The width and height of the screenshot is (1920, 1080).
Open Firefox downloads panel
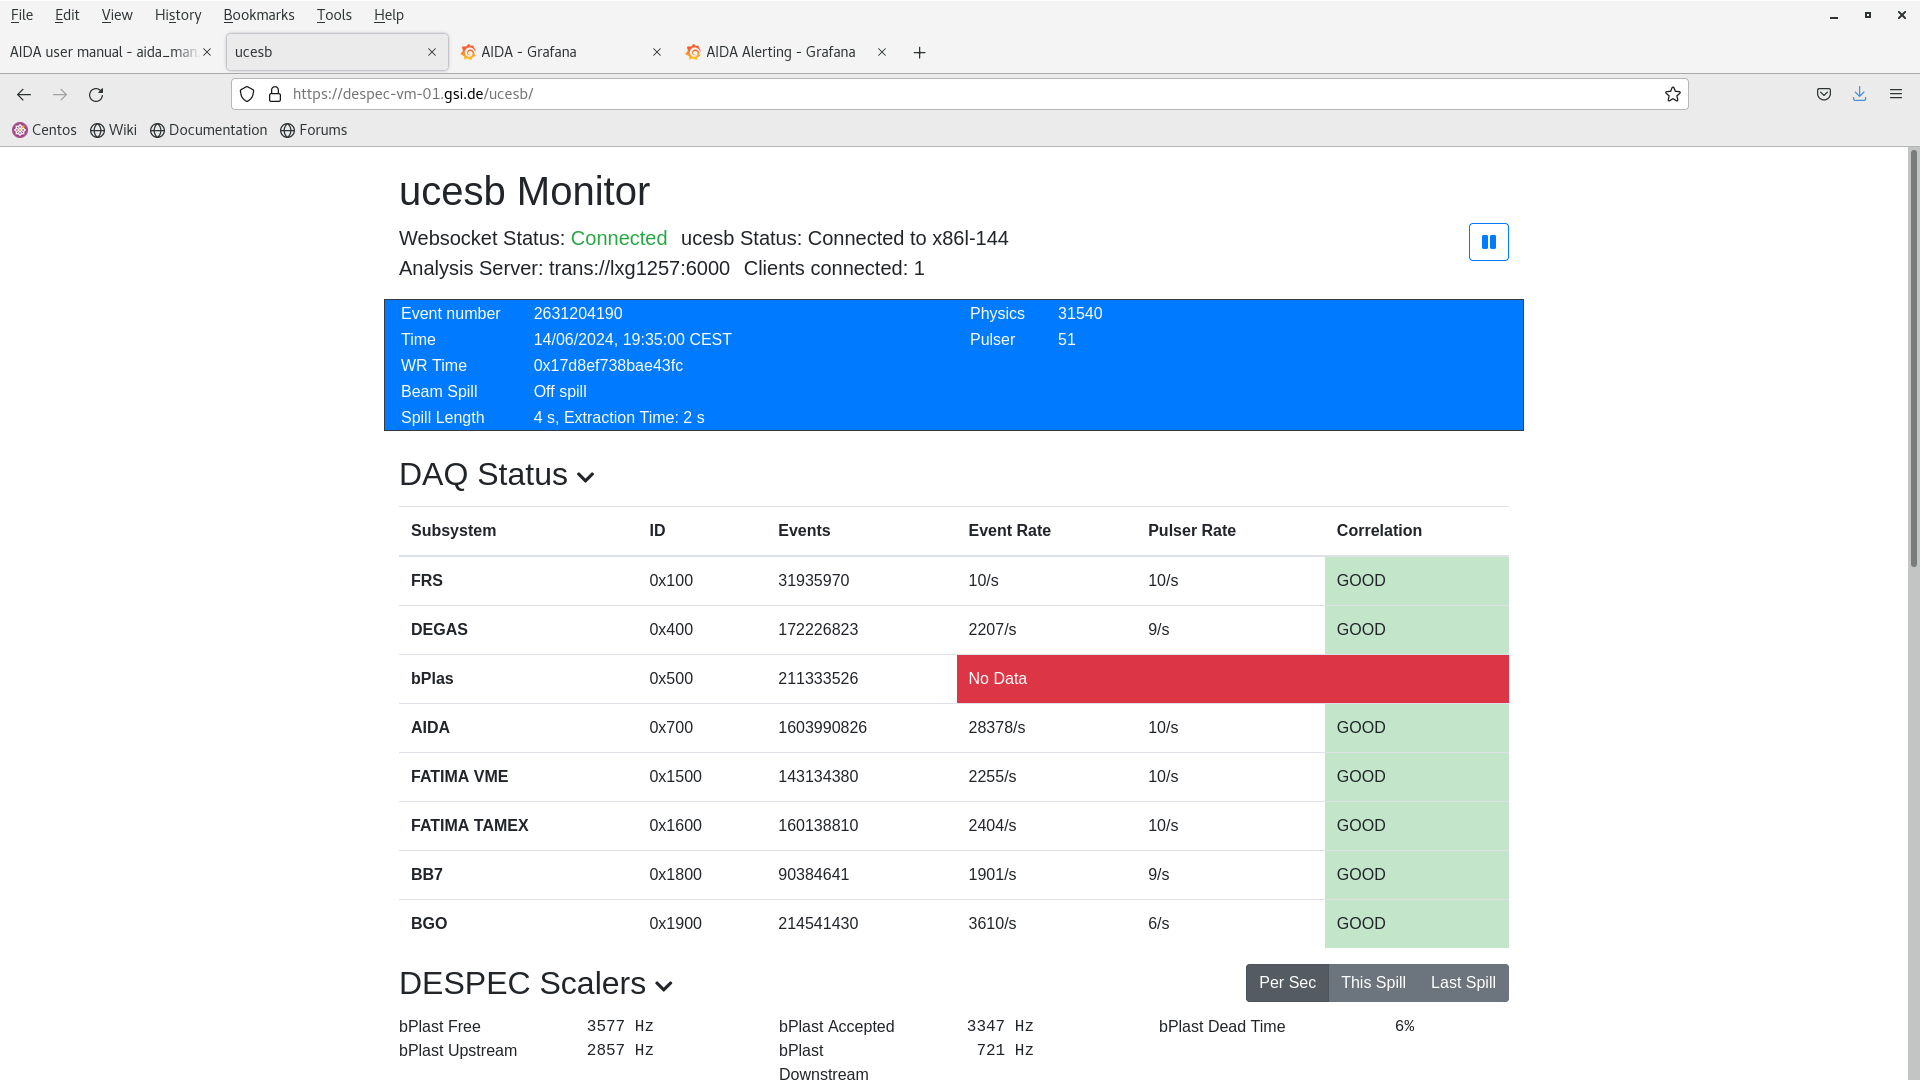tap(1859, 94)
